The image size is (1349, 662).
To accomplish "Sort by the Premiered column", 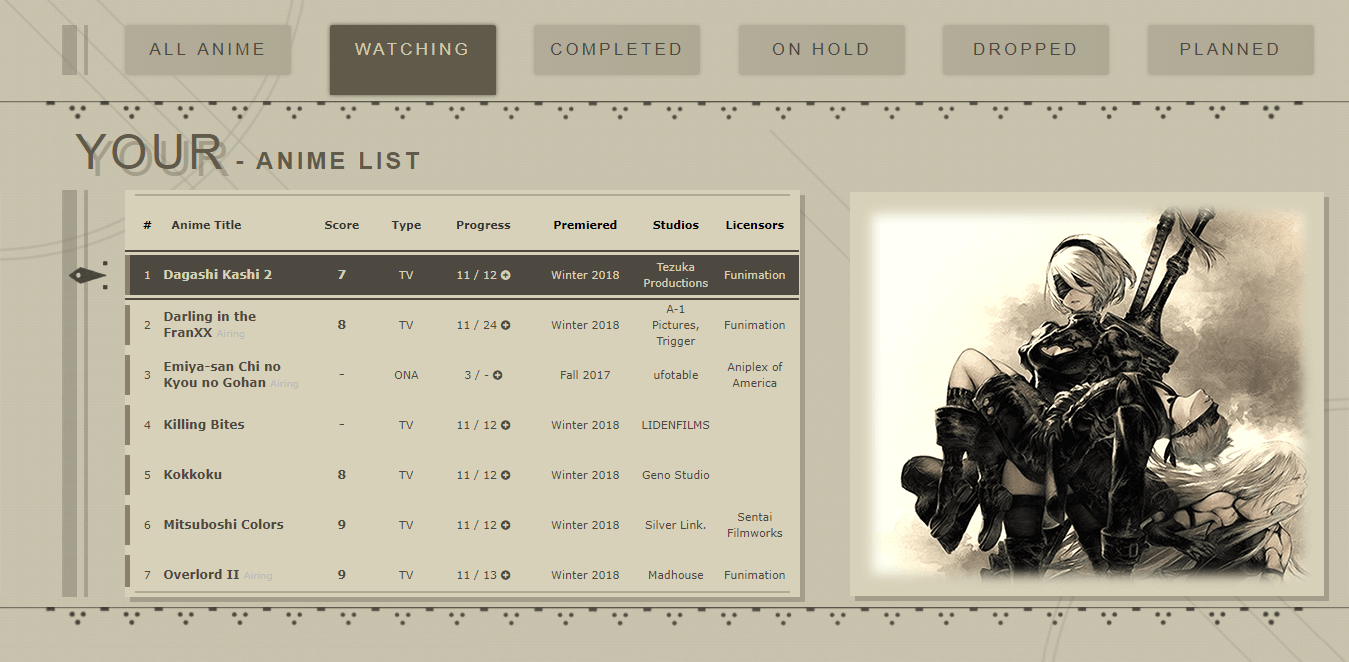I will tap(585, 225).
